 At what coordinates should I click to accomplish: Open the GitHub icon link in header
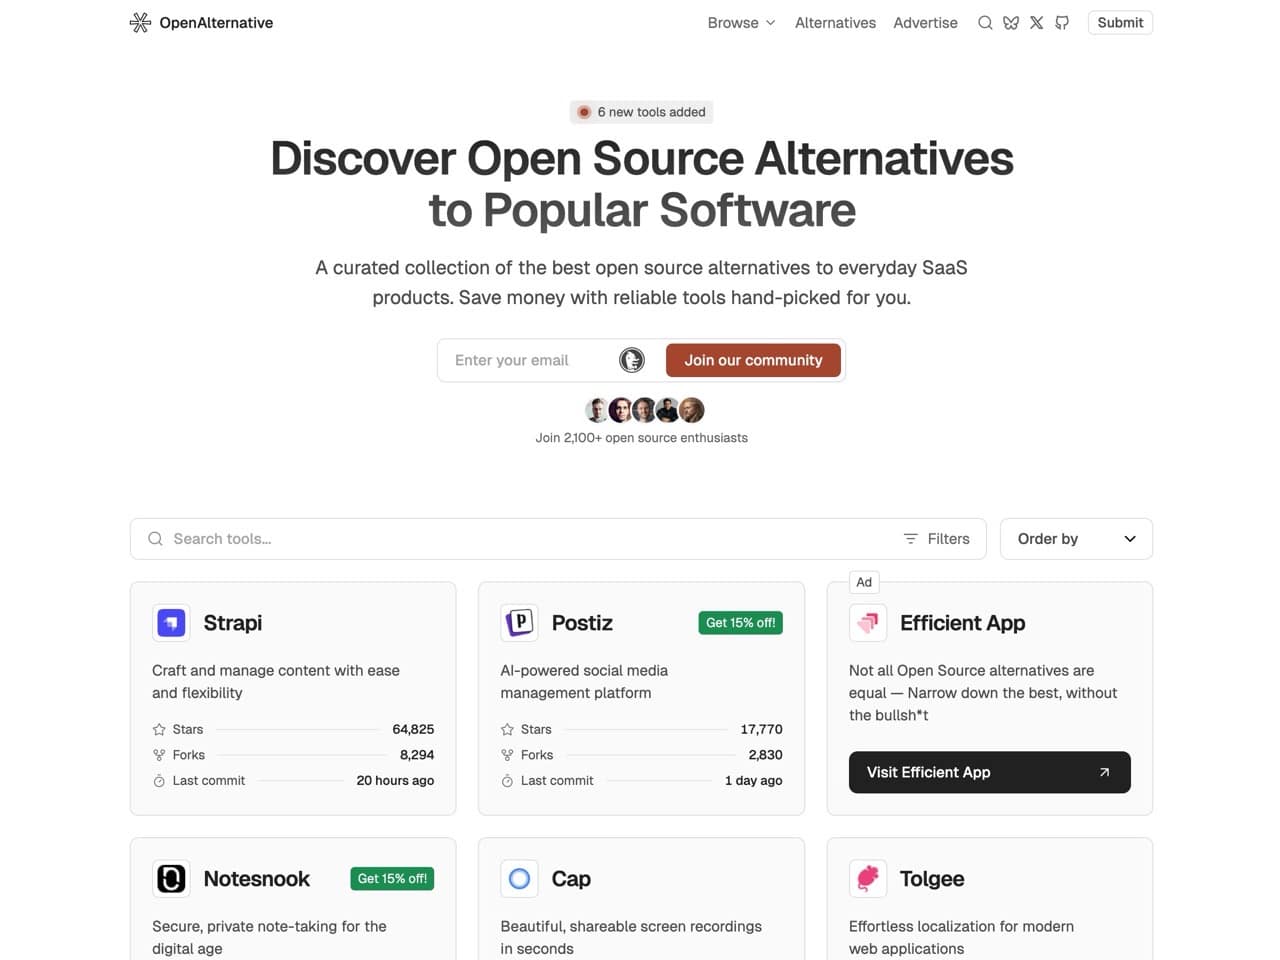pyautogui.click(x=1062, y=23)
